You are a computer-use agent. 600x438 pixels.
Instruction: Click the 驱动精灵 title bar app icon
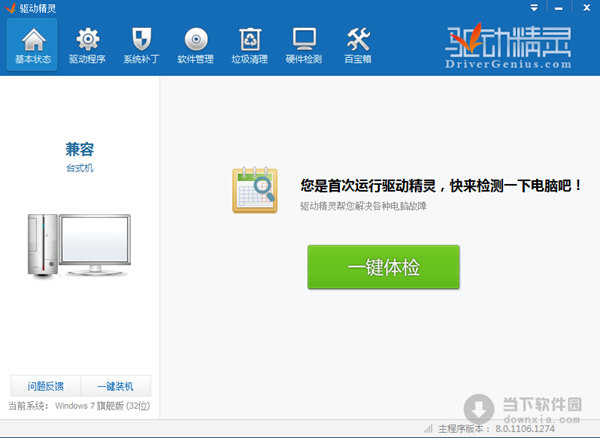10,8
